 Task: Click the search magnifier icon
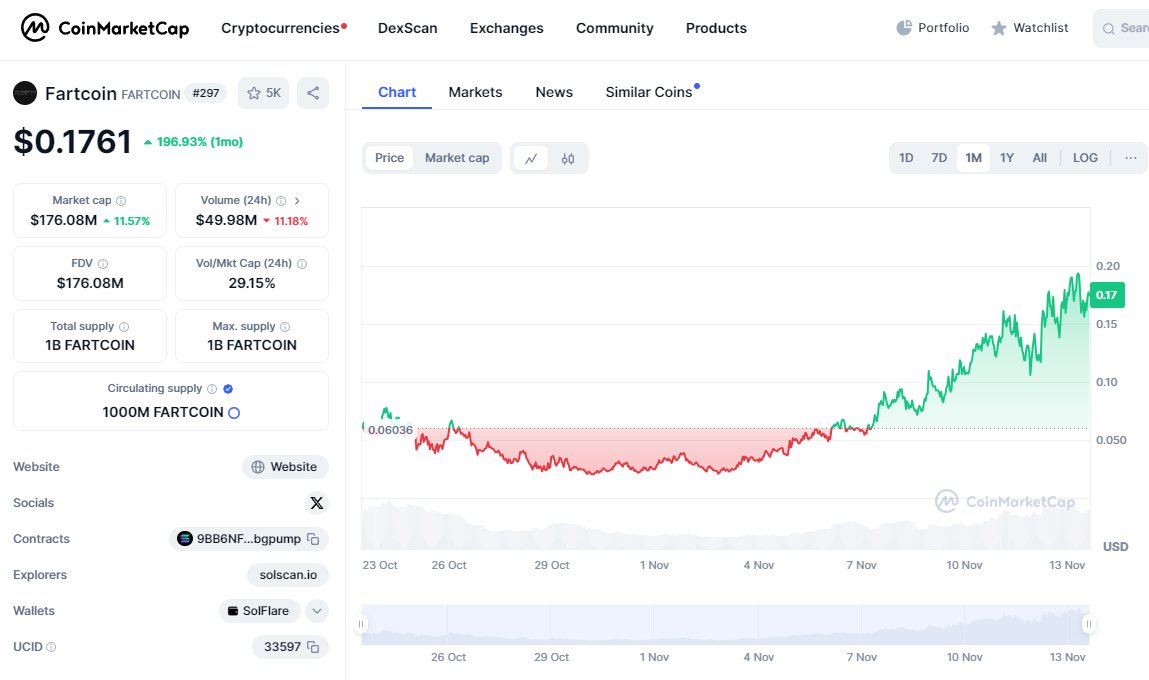tap(1109, 29)
